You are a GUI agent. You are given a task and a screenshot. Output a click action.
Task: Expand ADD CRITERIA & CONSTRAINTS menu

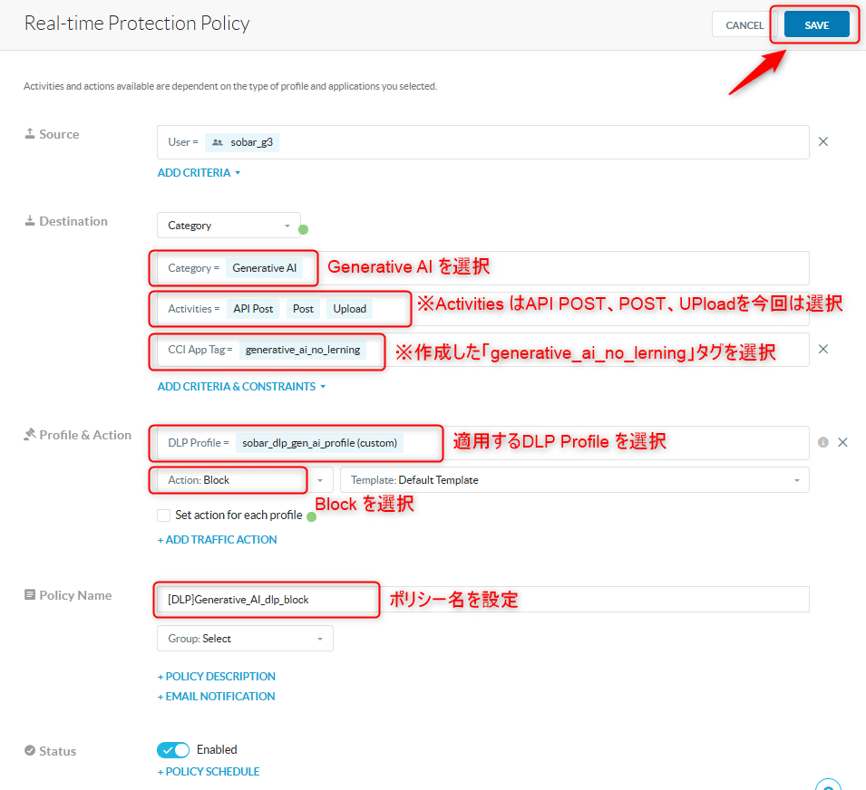(241, 387)
